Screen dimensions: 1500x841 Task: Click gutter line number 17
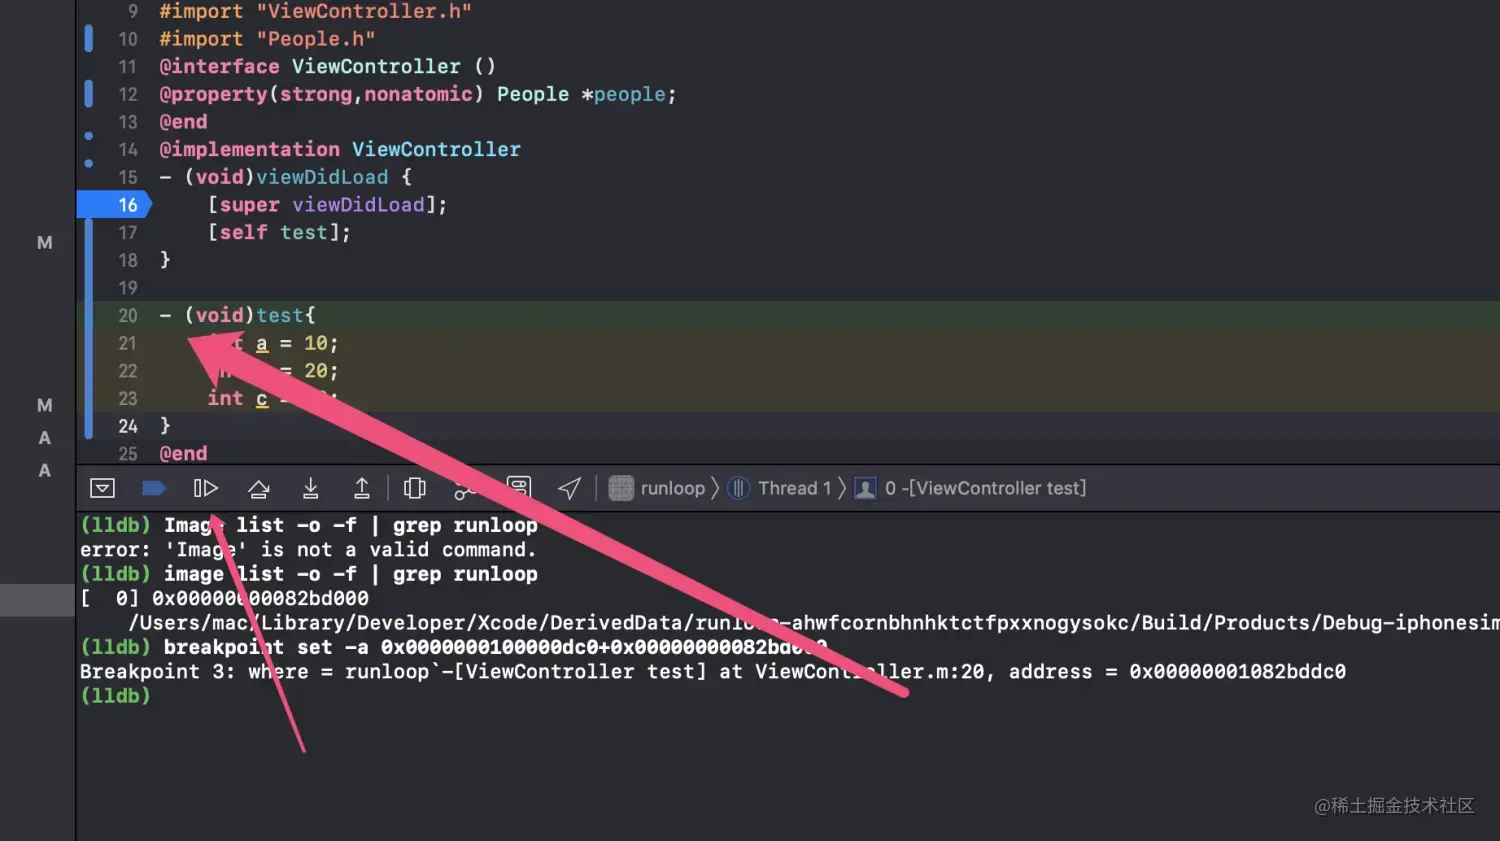(x=127, y=232)
